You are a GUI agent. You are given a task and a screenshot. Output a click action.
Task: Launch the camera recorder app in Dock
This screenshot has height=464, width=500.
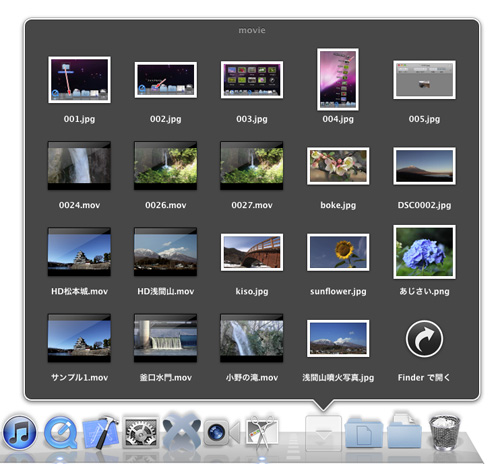(x=222, y=433)
